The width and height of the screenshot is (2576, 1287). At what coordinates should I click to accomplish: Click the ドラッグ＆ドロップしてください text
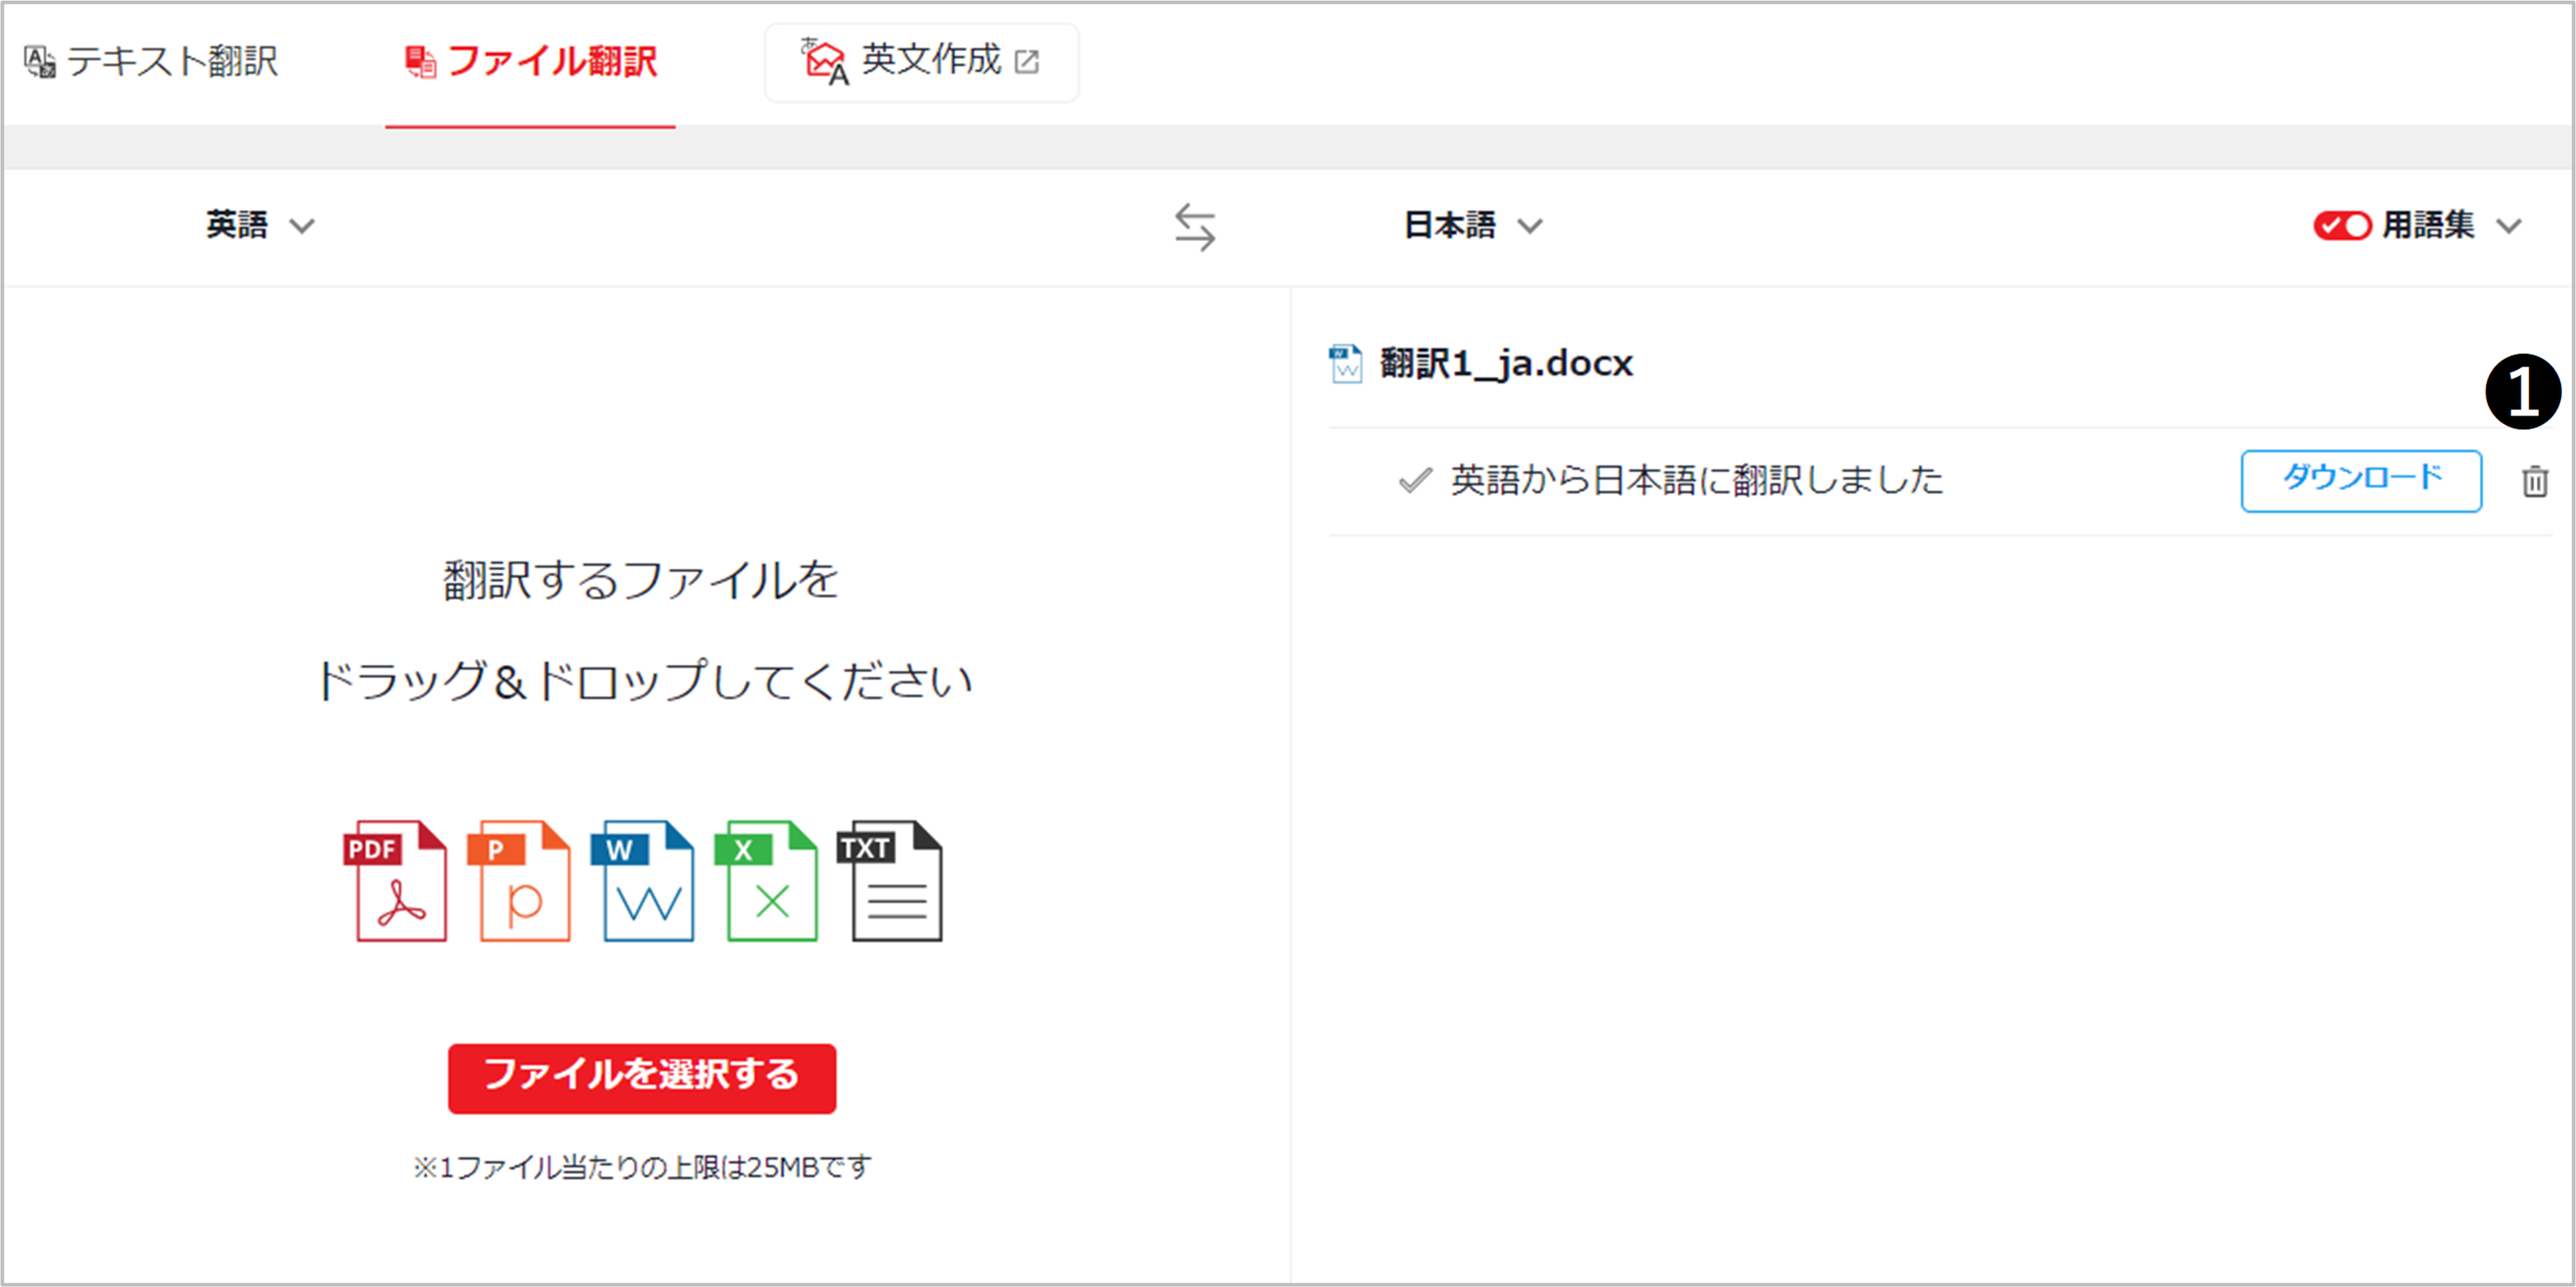coord(644,681)
